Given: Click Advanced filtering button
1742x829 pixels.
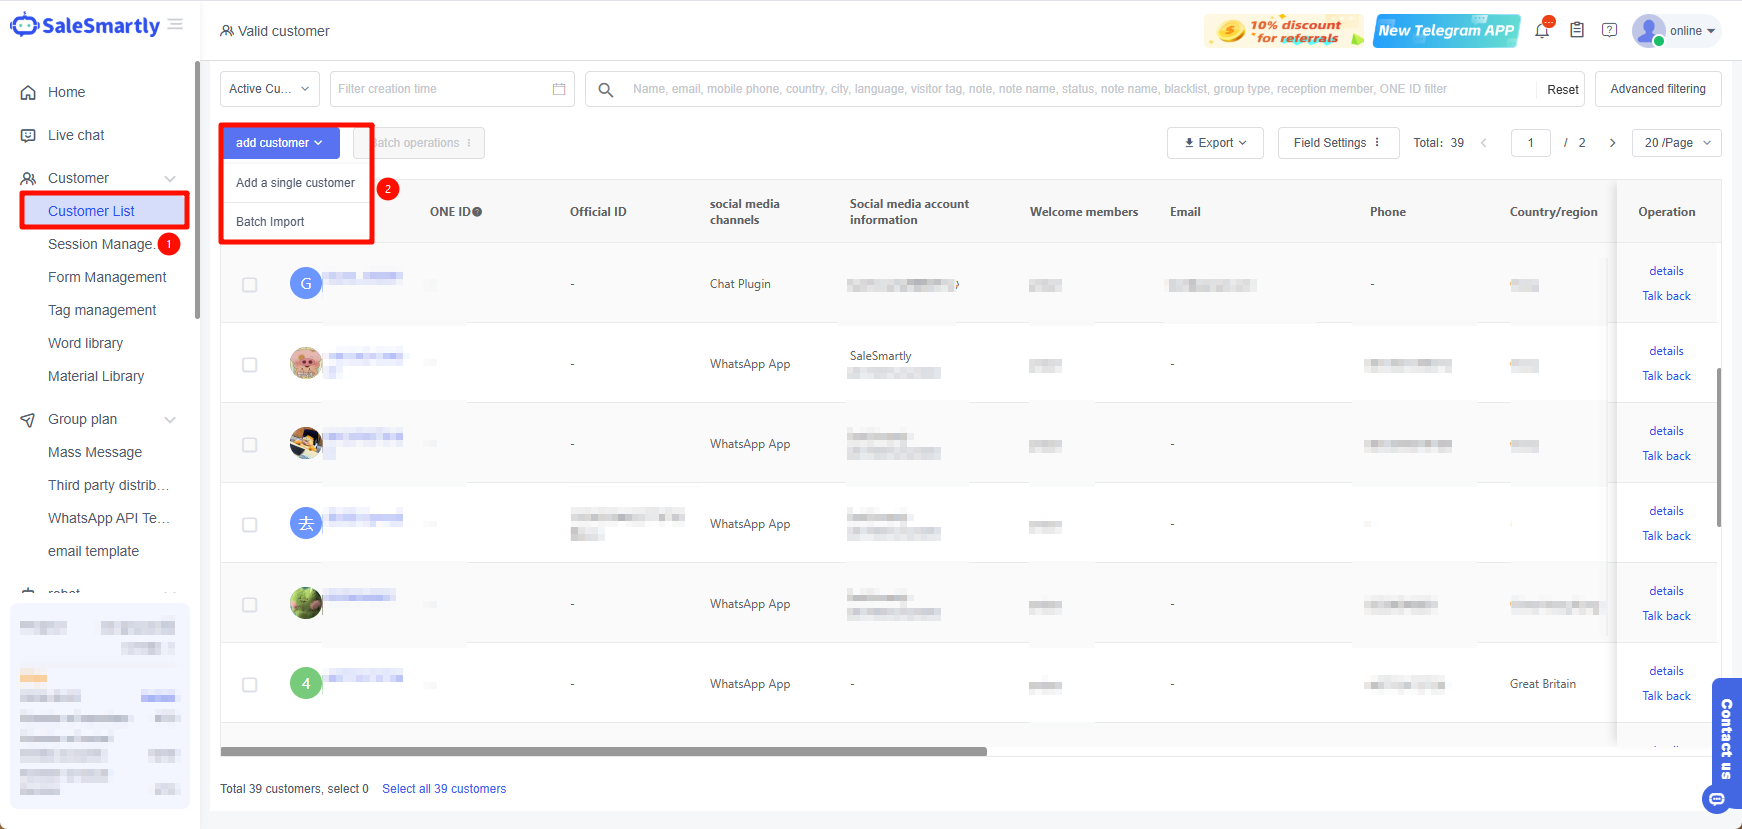Looking at the screenshot, I should pos(1657,89).
